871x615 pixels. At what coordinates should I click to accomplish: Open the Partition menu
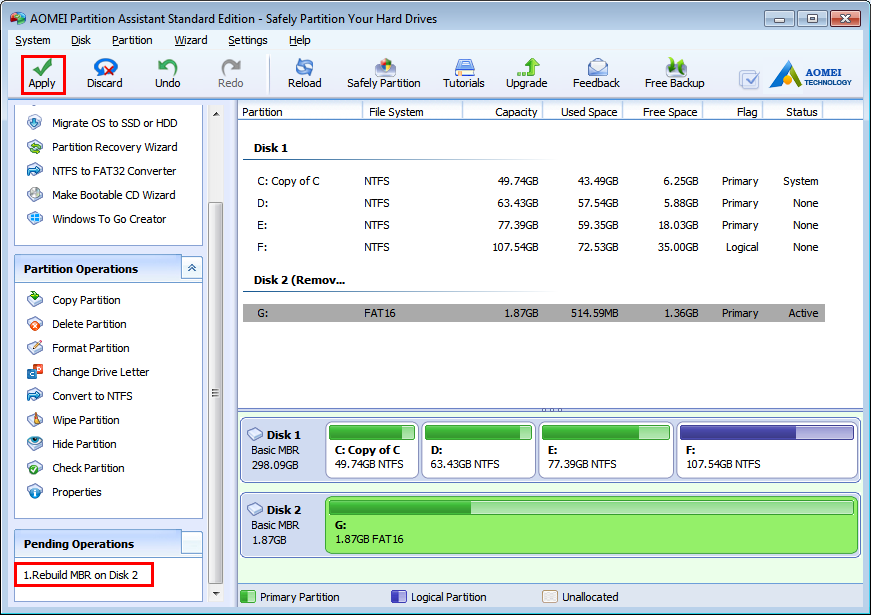(132, 40)
